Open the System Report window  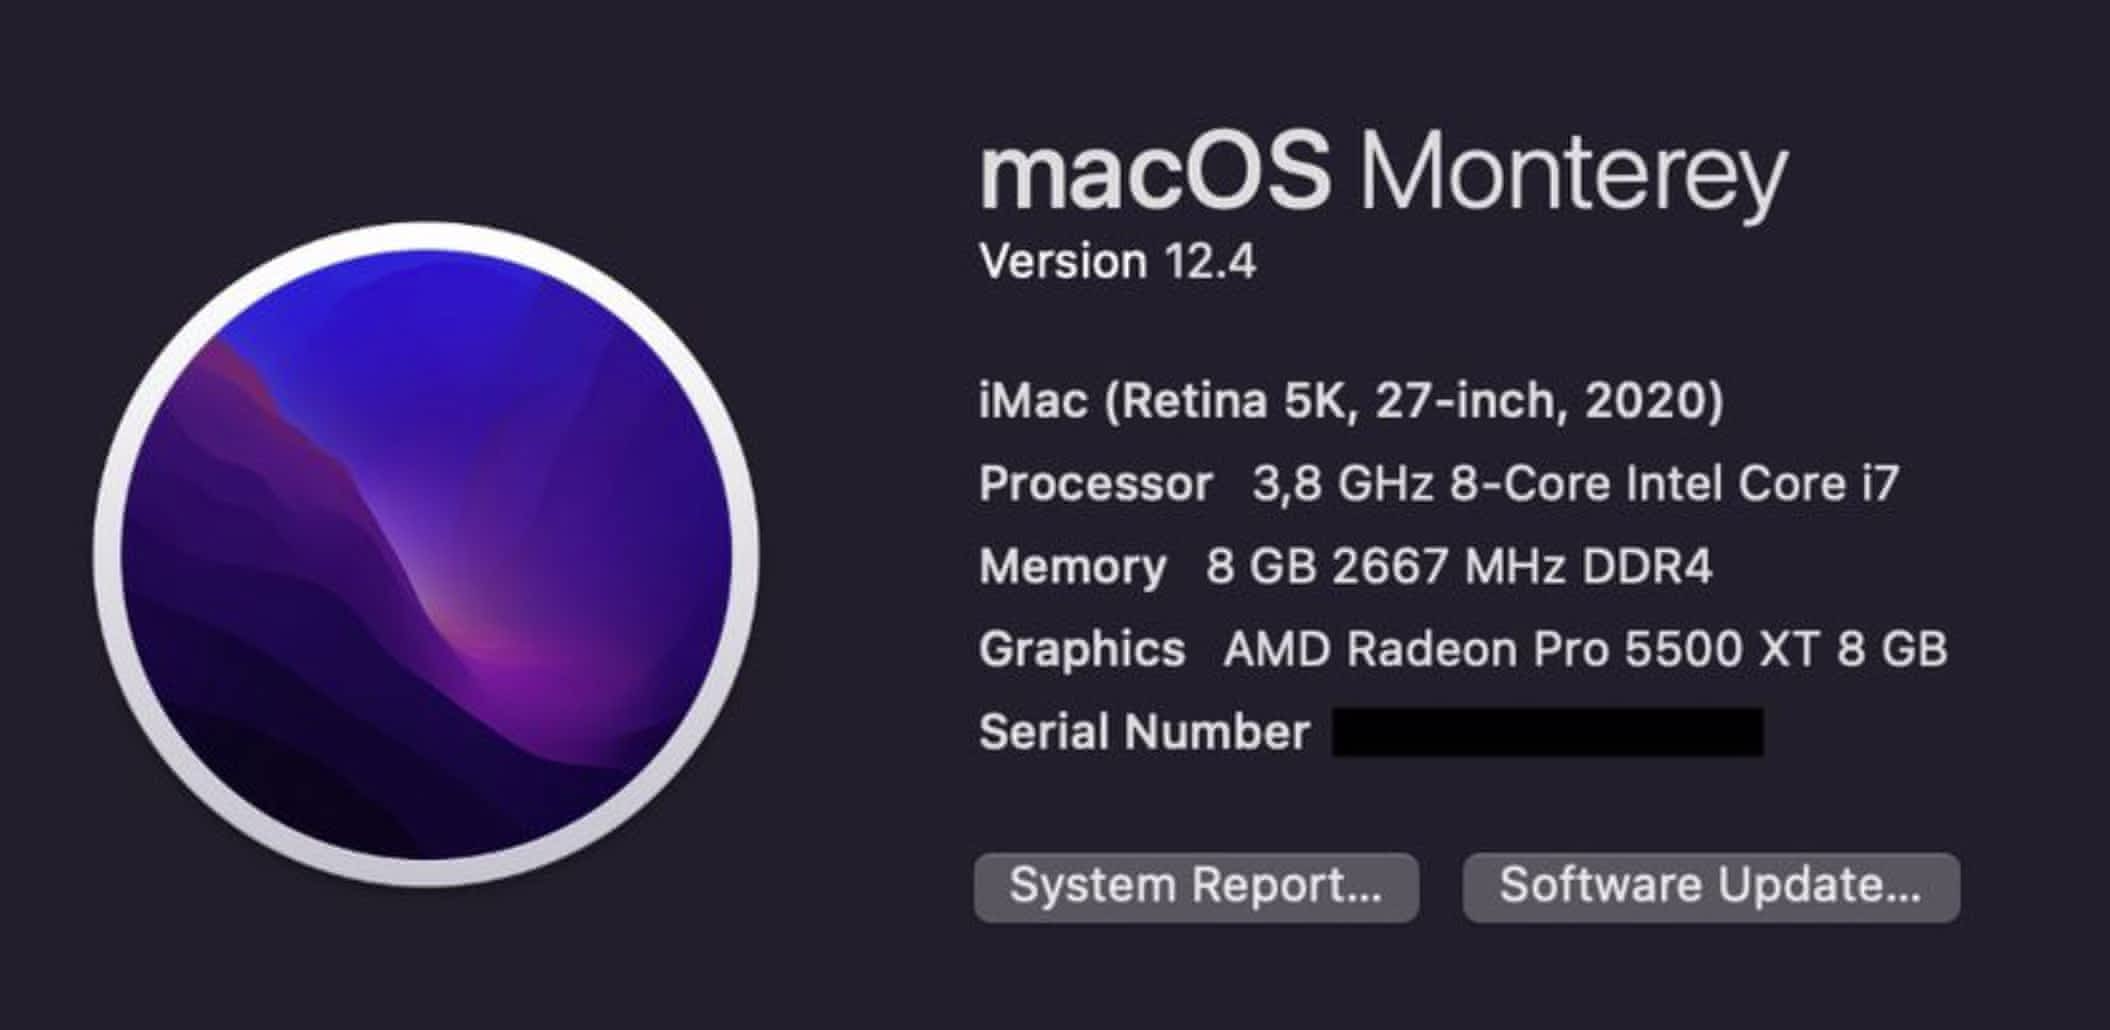click(1195, 887)
